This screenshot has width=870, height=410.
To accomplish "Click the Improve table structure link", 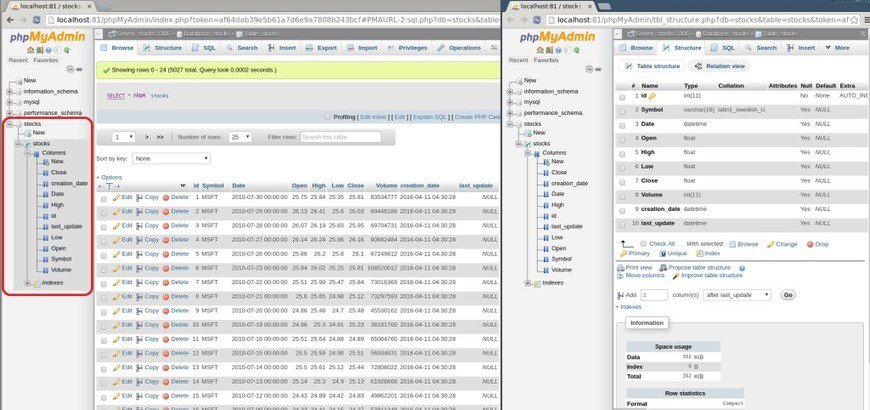I will pyautogui.click(x=711, y=276).
